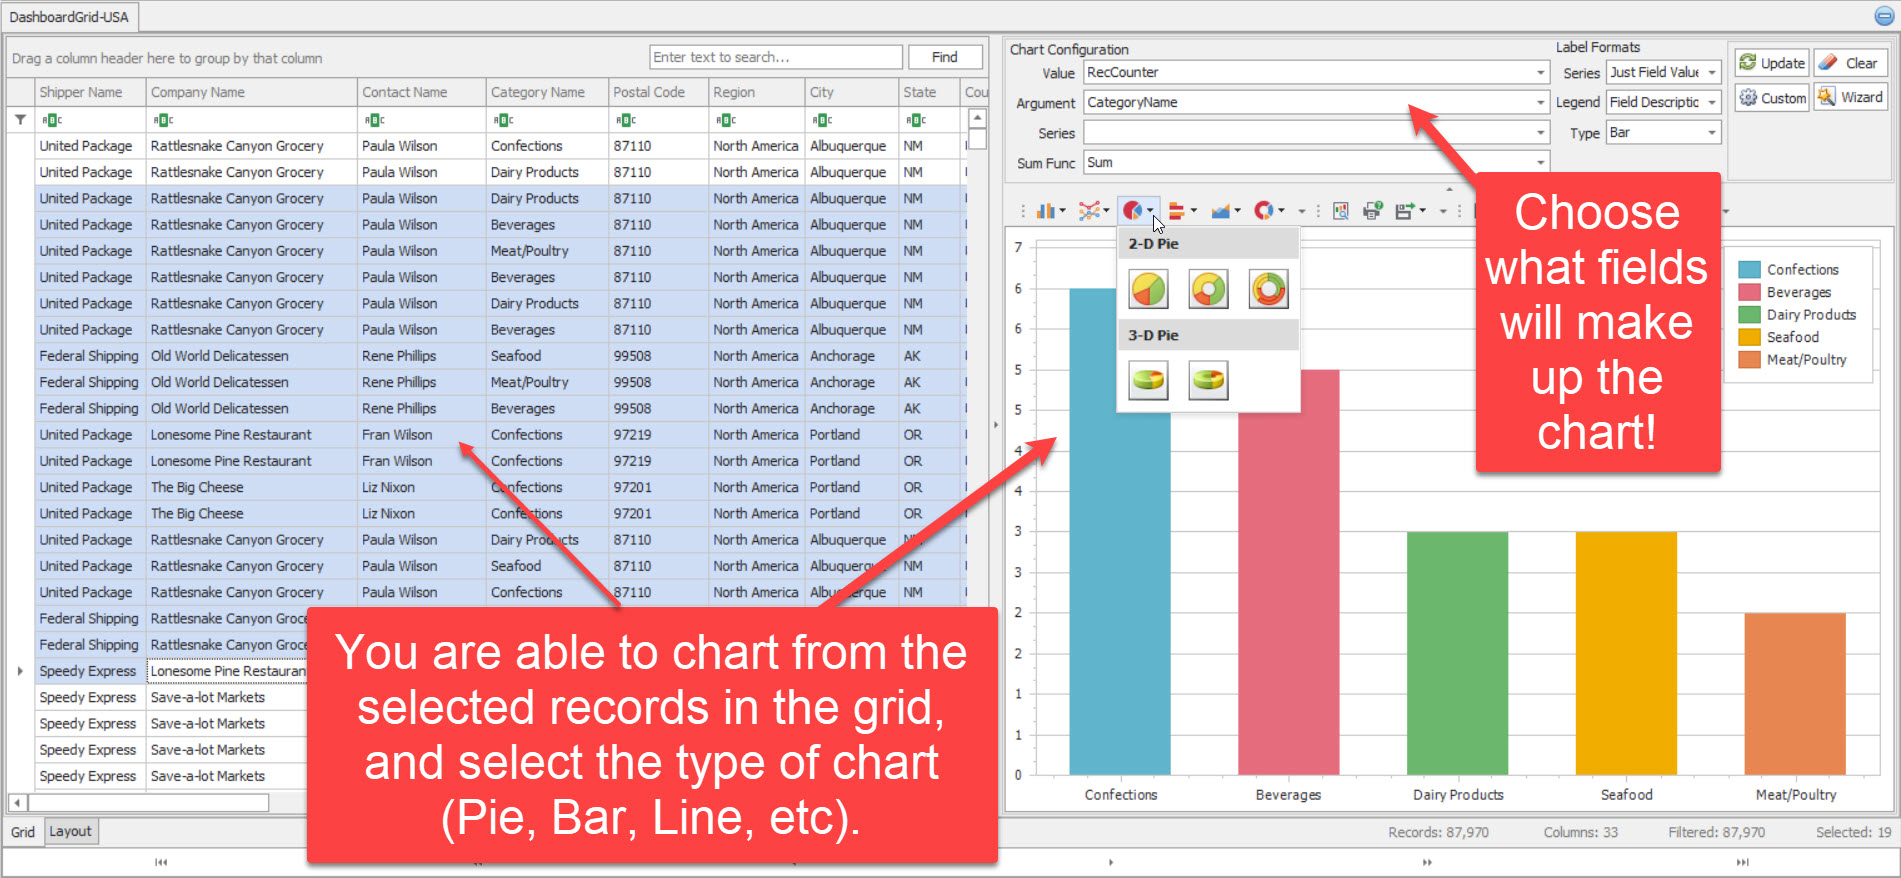Screen dimensions: 1901x878
Task: Click the Find button
Action: pyautogui.click(x=944, y=58)
